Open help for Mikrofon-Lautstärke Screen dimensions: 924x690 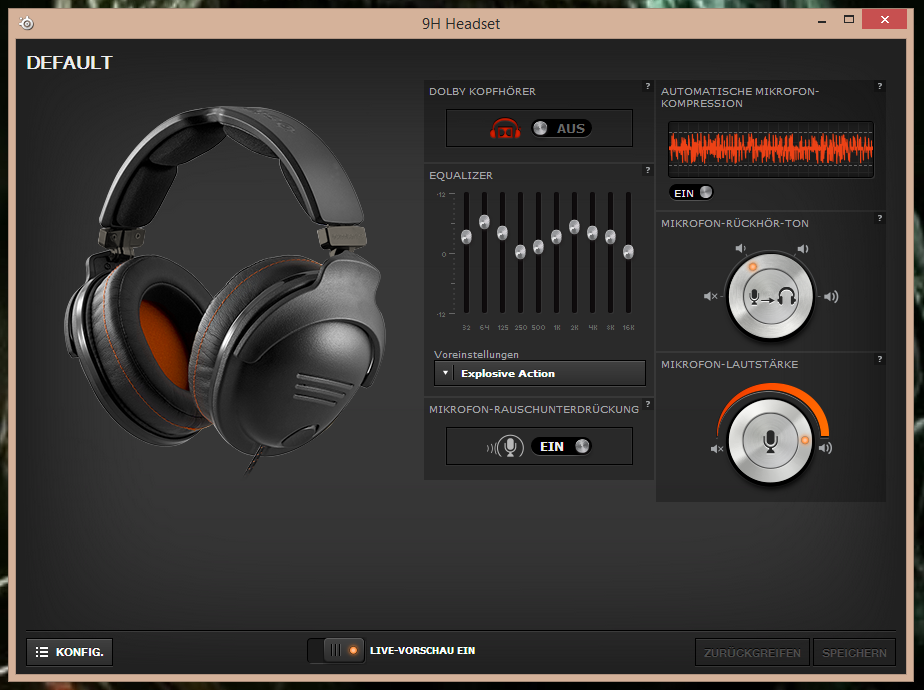click(x=880, y=359)
